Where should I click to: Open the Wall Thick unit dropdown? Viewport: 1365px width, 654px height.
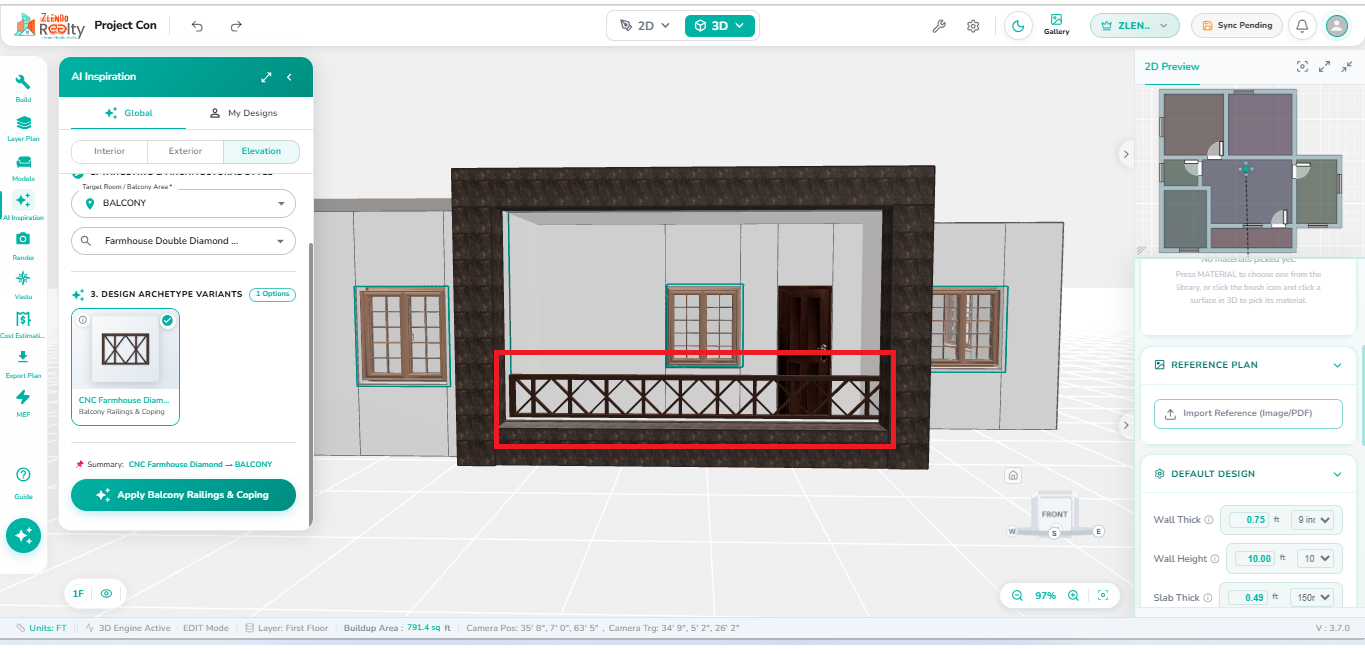tap(1313, 520)
